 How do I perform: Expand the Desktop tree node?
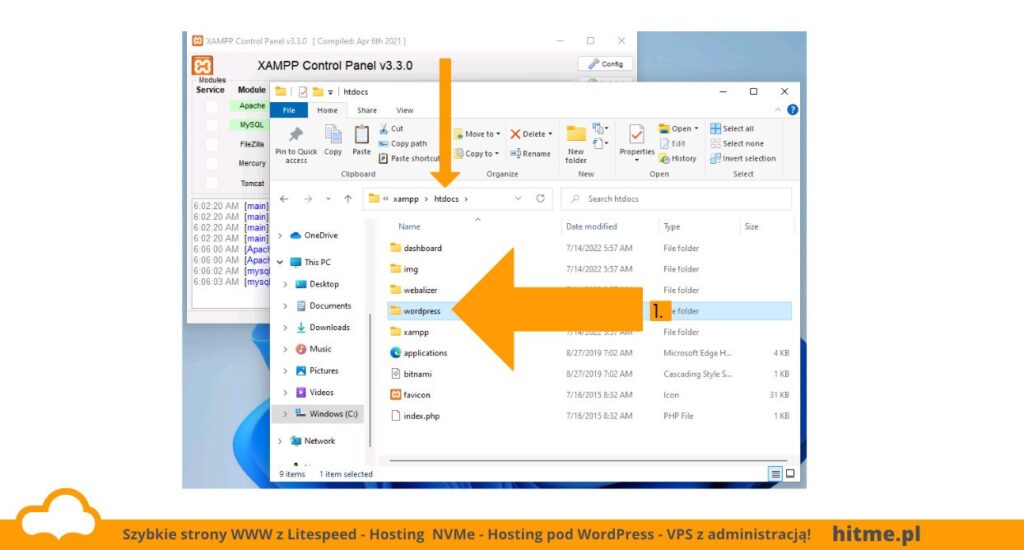tap(285, 284)
